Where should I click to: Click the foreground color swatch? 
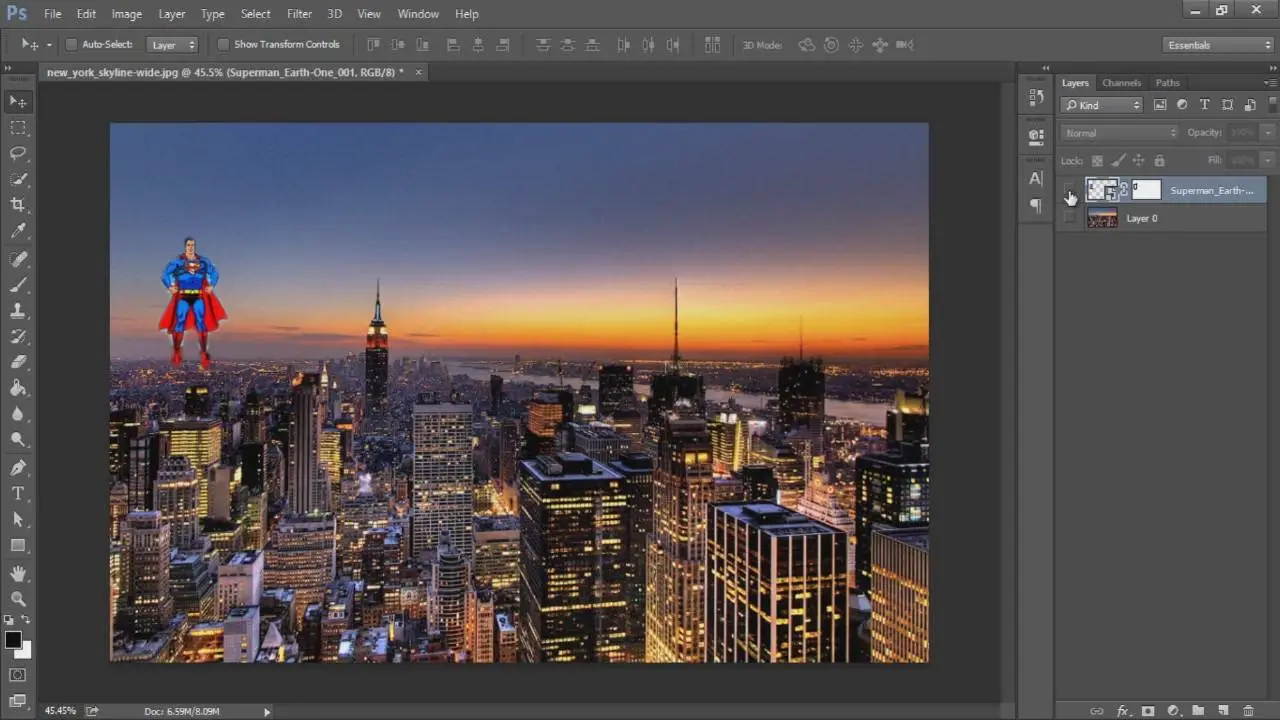click(x=13, y=640)
